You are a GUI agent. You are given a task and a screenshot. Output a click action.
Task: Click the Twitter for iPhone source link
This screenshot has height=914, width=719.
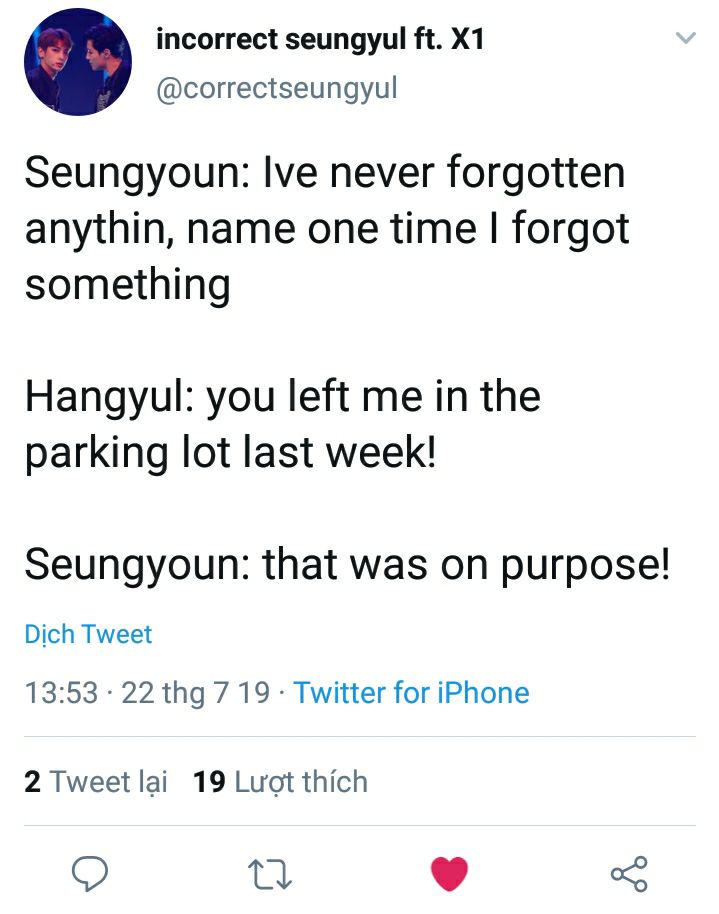pyautogui.click(x=411, y=692)
